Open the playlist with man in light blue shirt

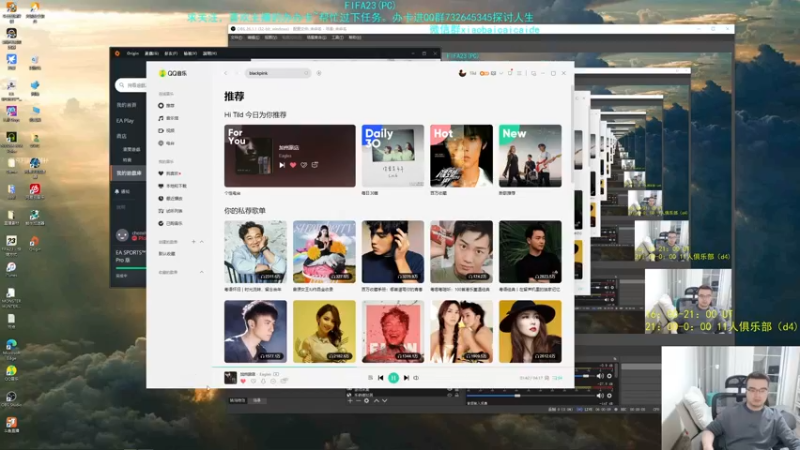(x=255, y=252)
